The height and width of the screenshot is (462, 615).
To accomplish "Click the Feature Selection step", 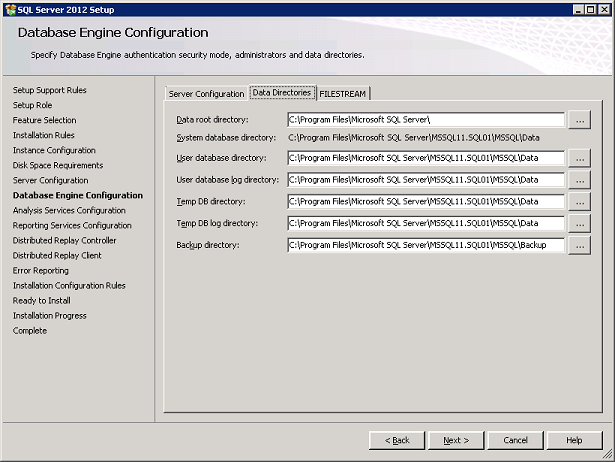I will [44, 120].
